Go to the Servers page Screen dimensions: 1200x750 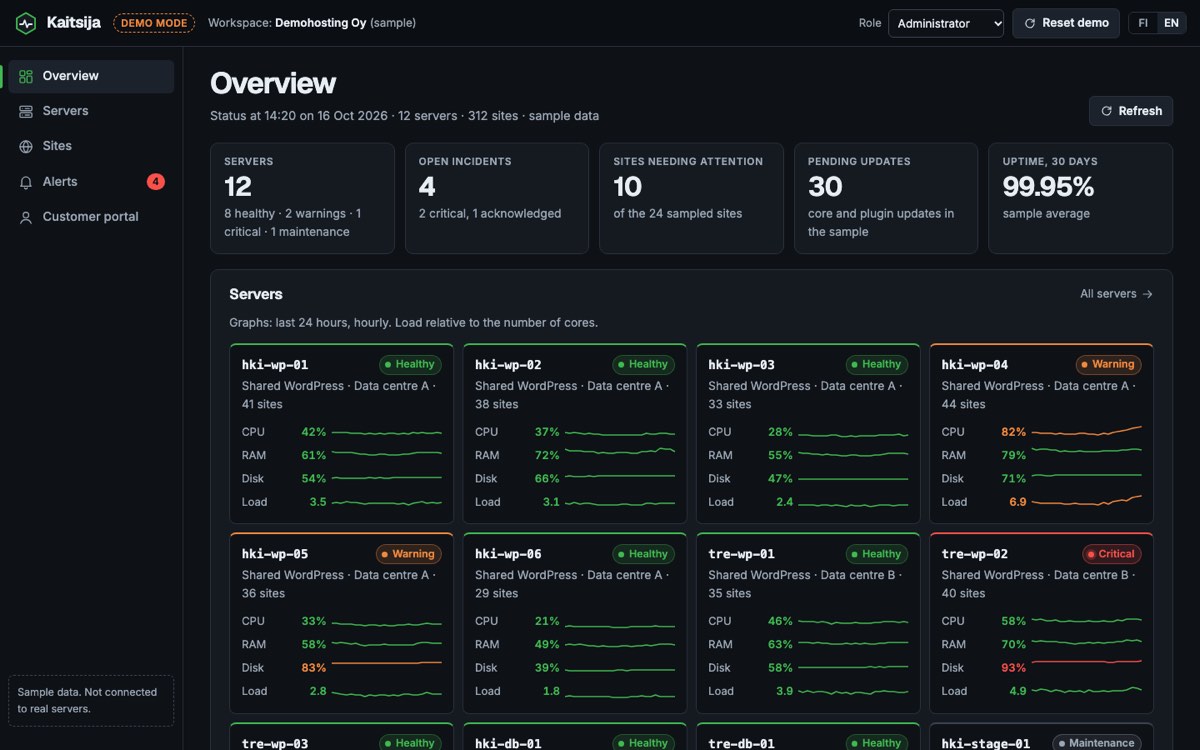[x=91, y=111]
